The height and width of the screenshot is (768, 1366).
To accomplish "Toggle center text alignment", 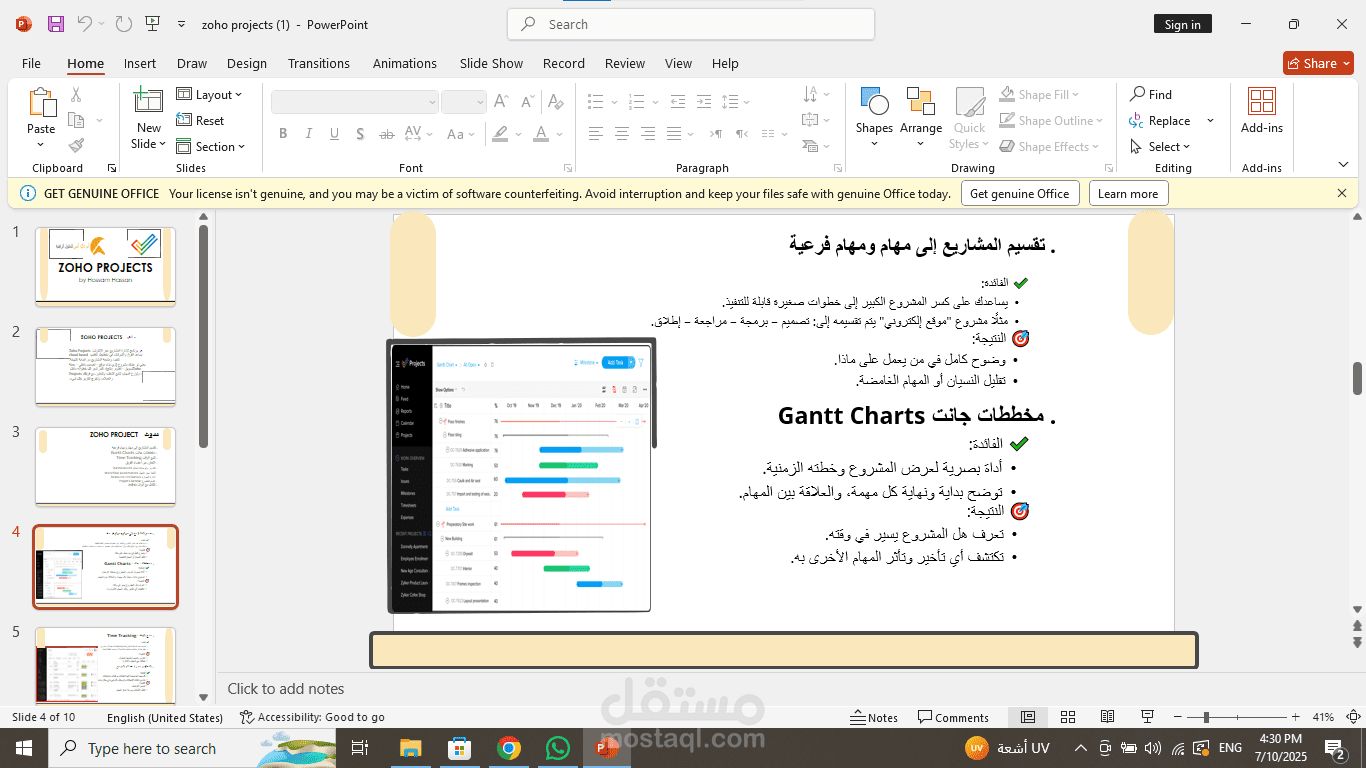I will (622, 134).
